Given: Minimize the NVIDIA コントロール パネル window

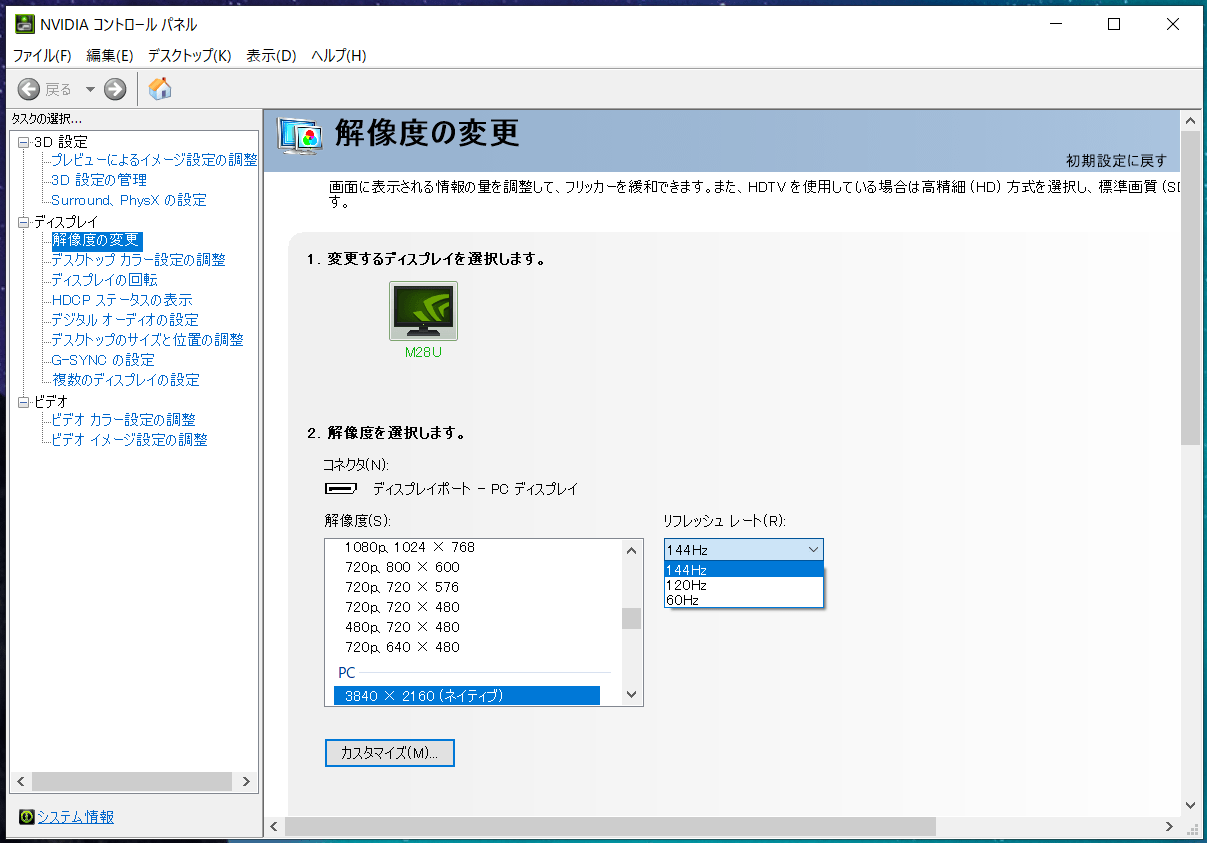Looking at the screenshot, I should [1055, 25].
